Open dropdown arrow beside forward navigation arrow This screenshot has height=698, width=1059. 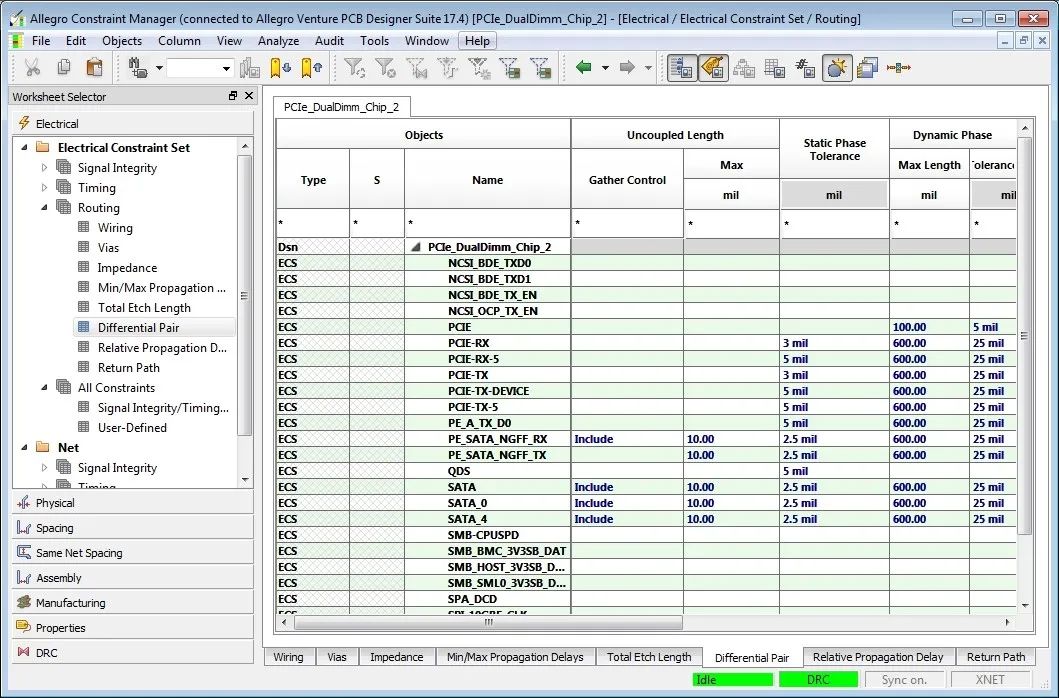click(x=648, y=68)
